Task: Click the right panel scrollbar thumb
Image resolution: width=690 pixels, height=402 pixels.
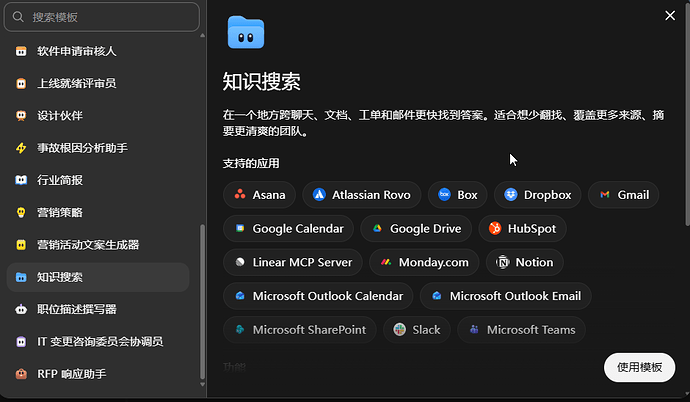Action: (687, 114)
